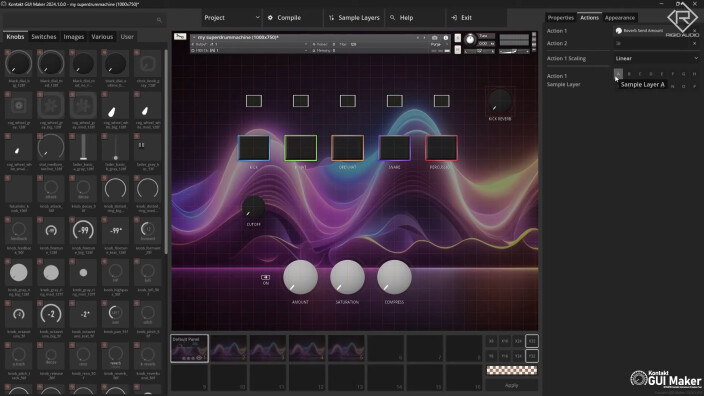
Task: Click the Kontakt header camera snapshot icon
Action: point(434,38)
